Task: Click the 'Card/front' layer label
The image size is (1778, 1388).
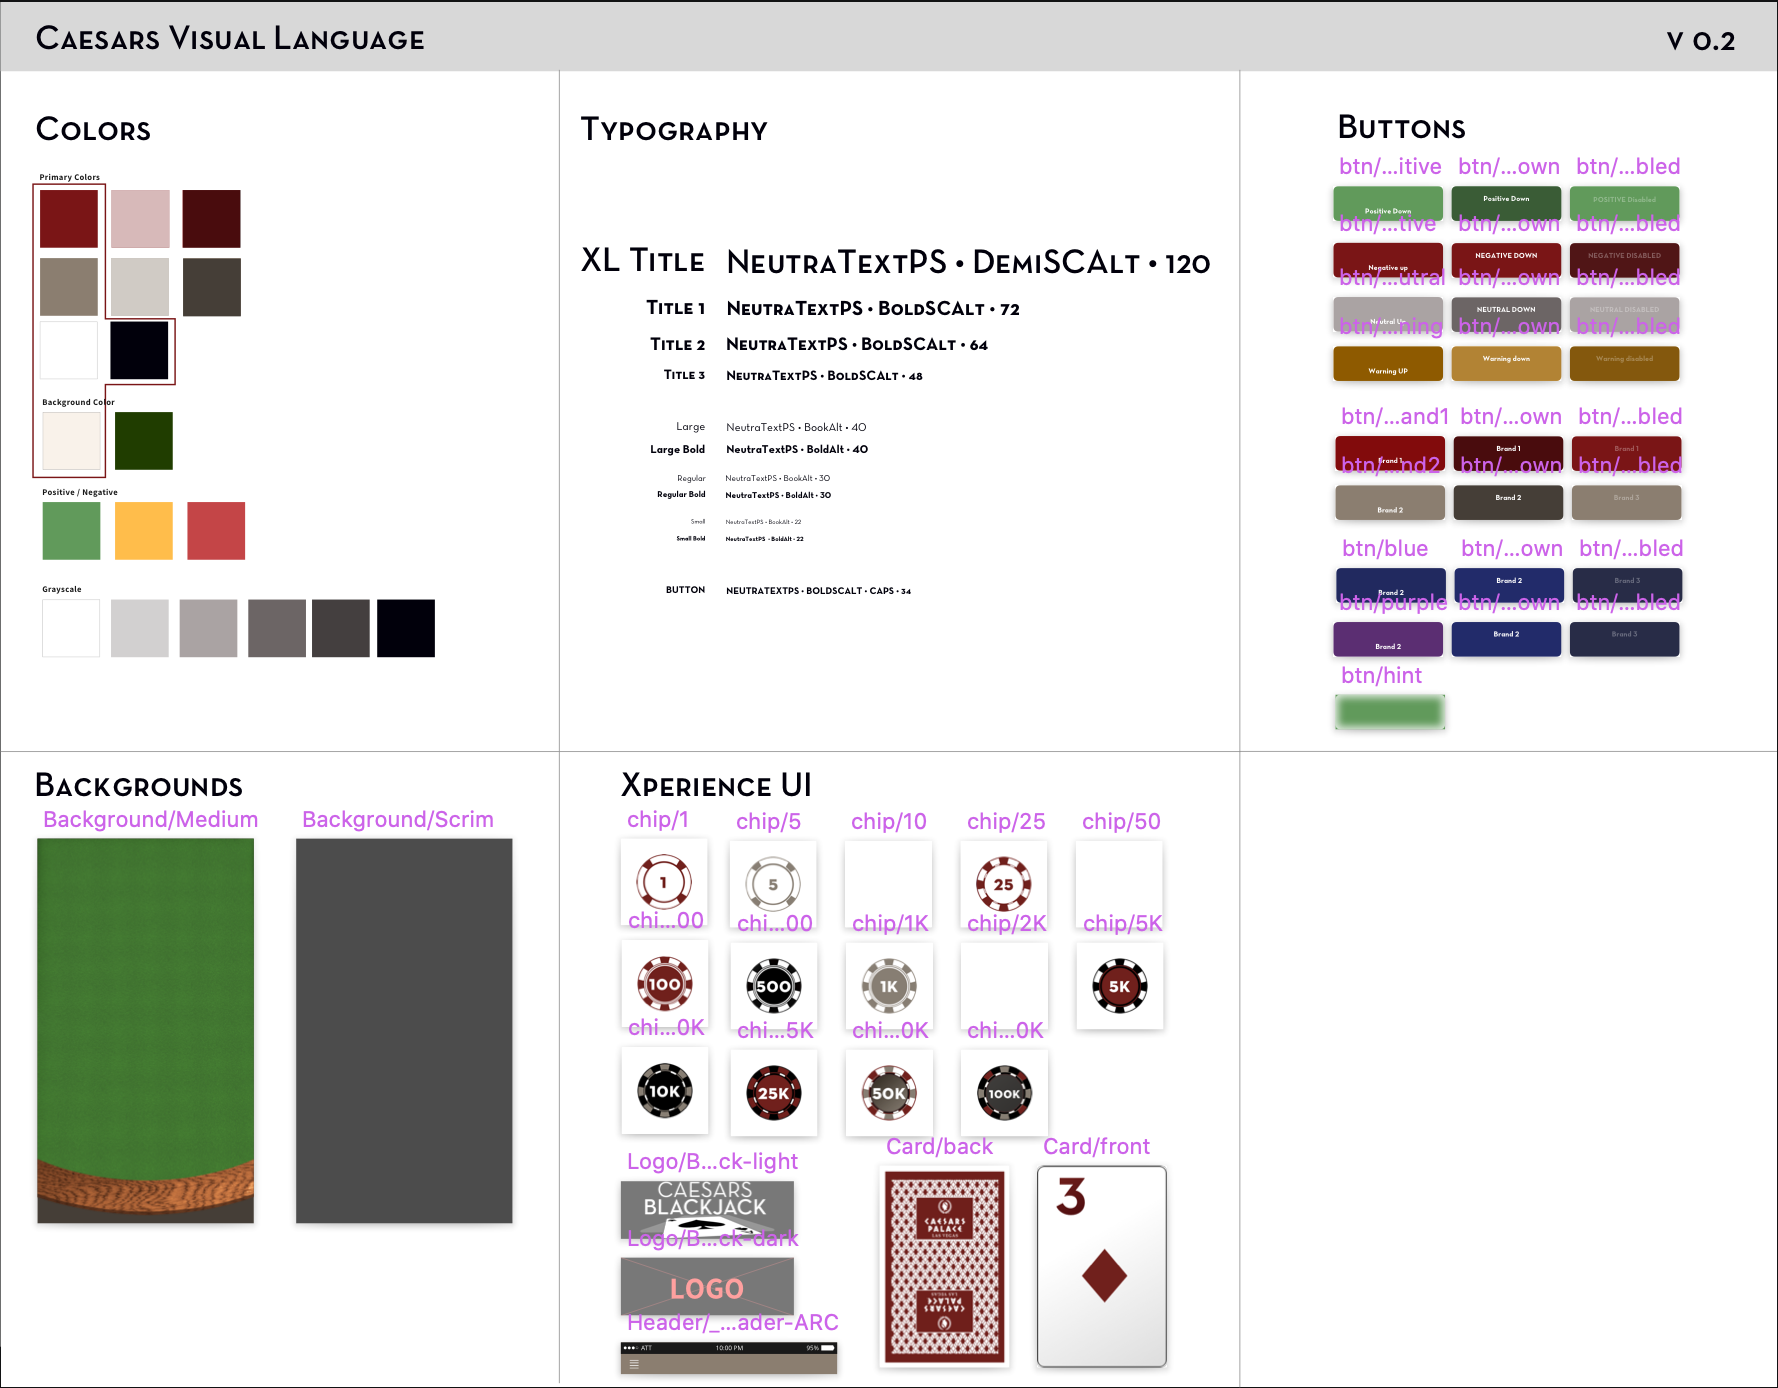Action: click(1096, 1147)
